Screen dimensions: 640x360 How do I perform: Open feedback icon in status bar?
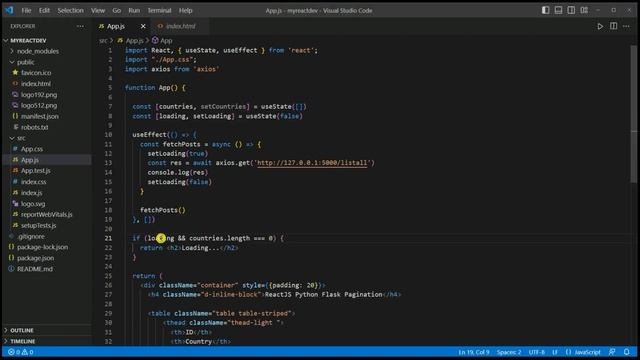pyautogui.click(x=612, y=352)
